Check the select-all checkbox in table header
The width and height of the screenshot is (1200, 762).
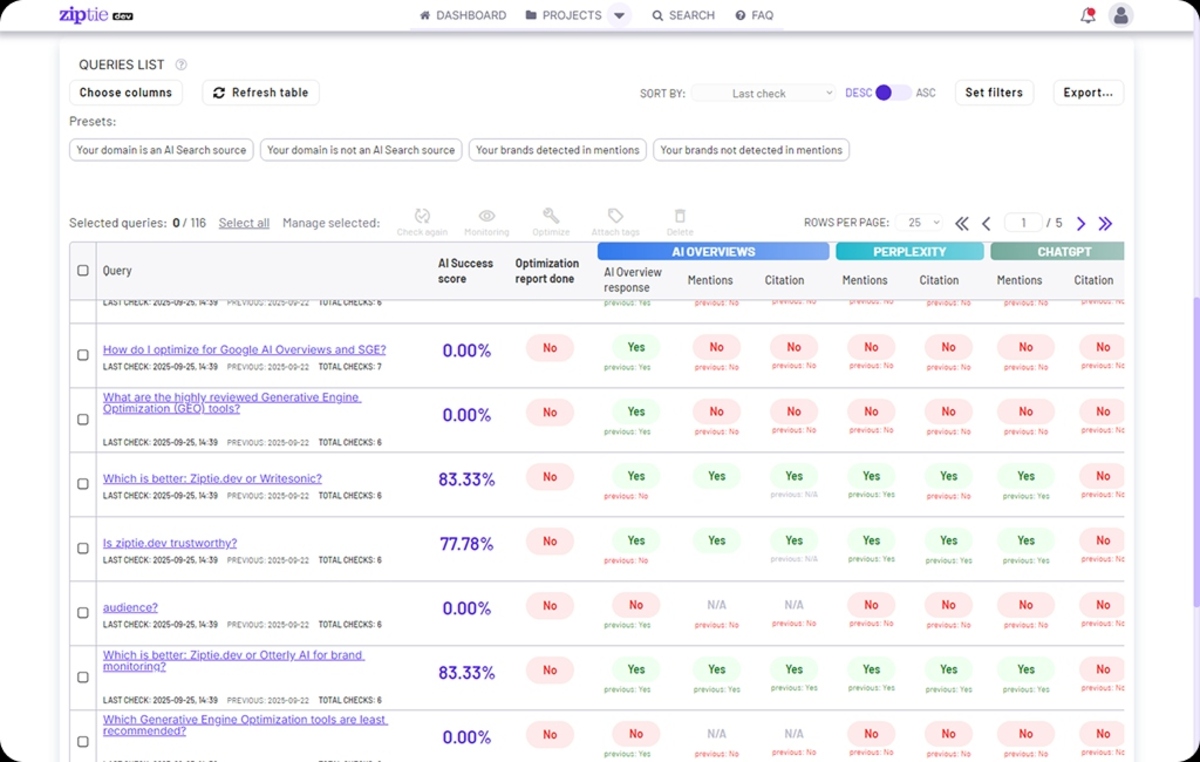point(83,270)
